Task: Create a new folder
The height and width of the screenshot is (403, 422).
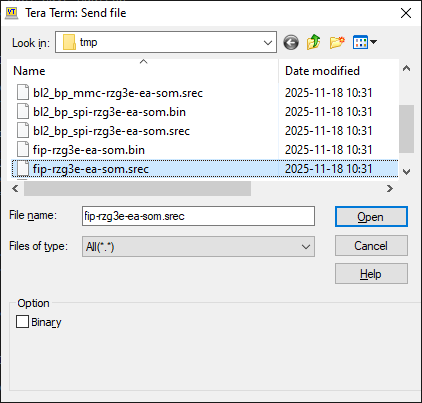Action: 337,43
